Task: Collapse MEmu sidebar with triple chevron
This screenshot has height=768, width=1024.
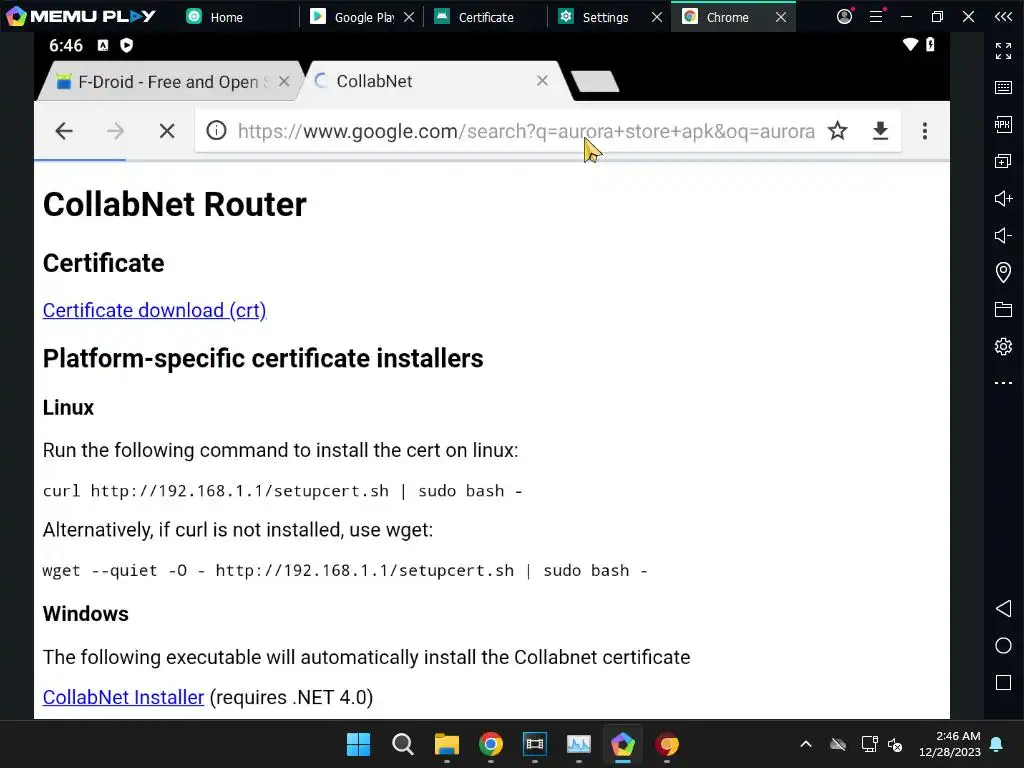Action: [x=1003, y=16]
